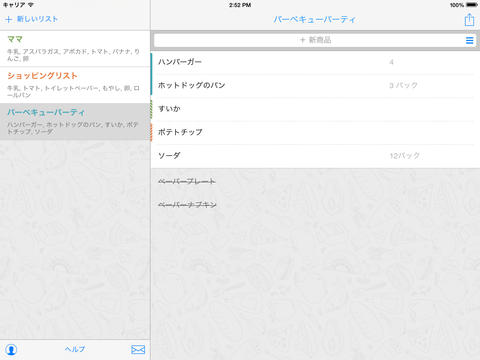Tap the Wi-Fi indicator in the status bar

click(x=31, y=5)
